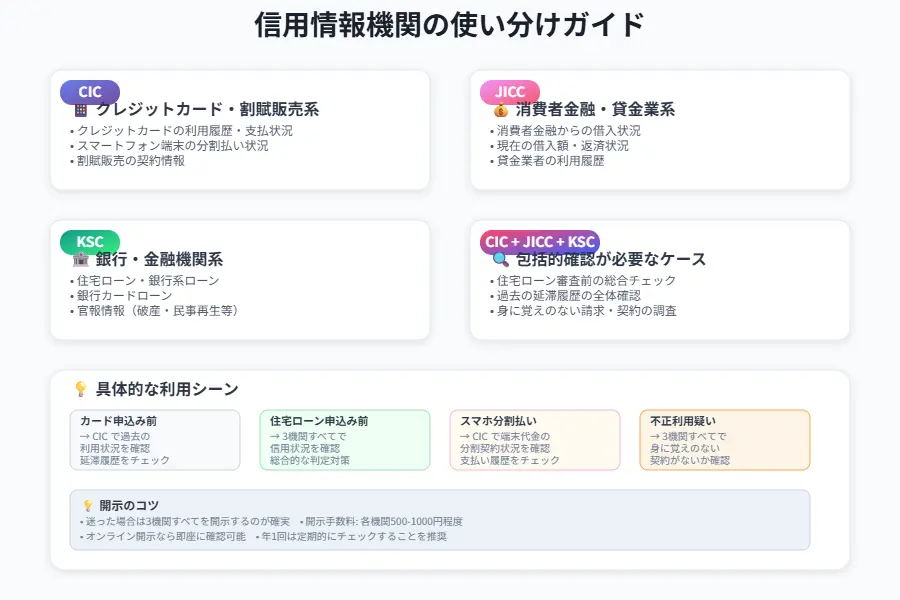Click the credit card icon beside クレジットカード・割賦販売系
Image resolution: width=900 pixels, height=600 pixels.
coord(81,110)
